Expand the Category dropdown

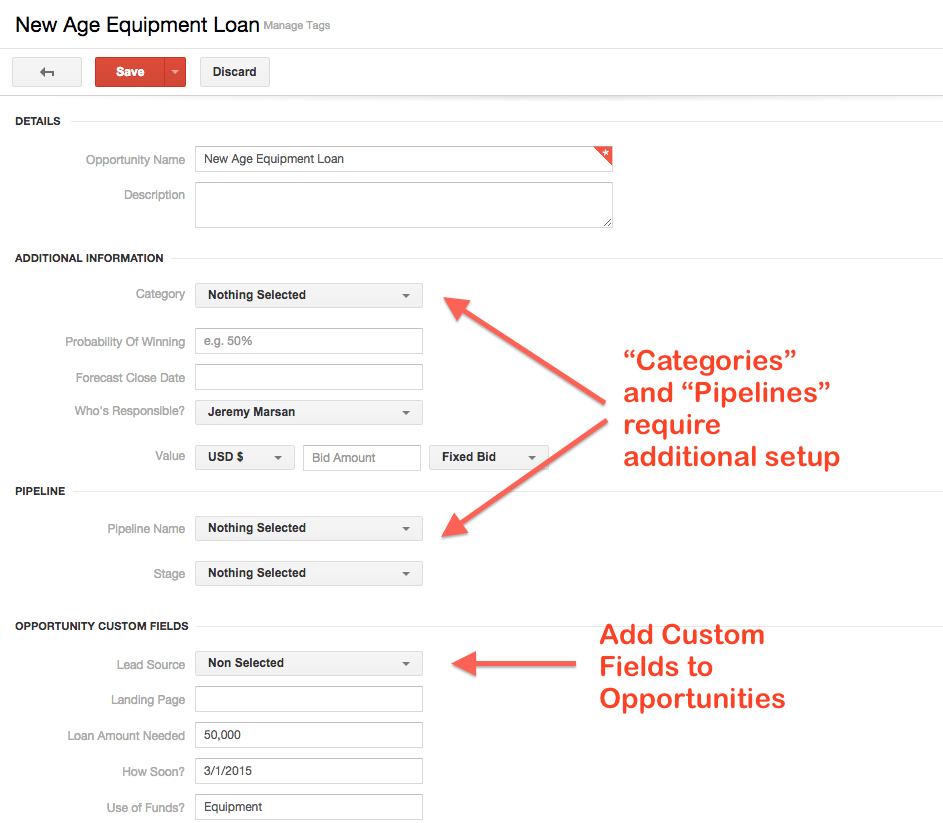tap(309, 295)
